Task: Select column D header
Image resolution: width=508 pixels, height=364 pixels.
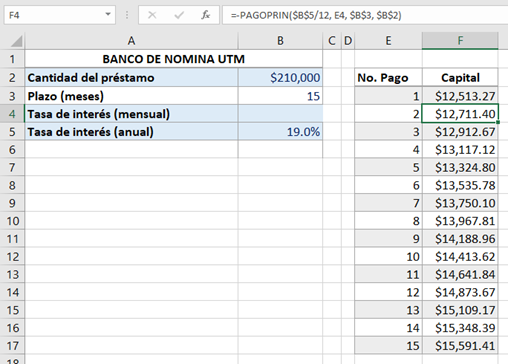Action: point(348,41)
